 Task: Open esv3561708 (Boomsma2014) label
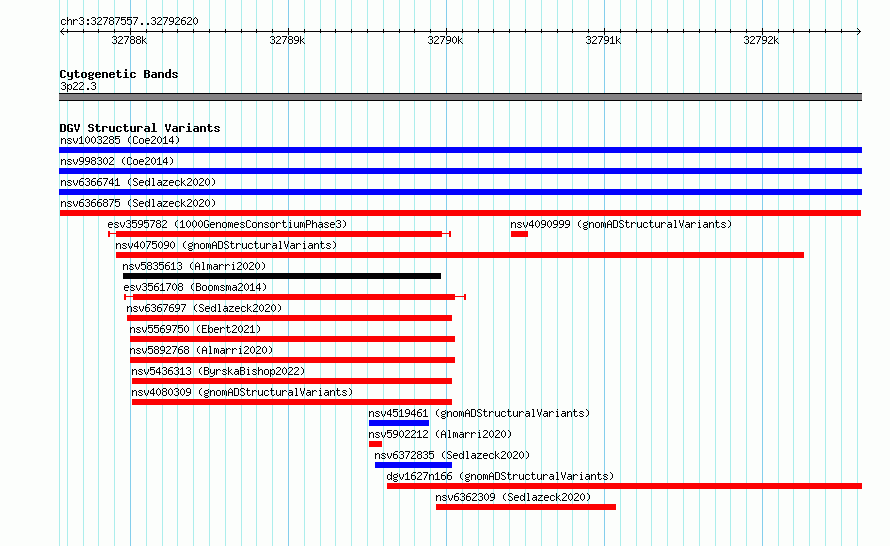pos(195,287)
